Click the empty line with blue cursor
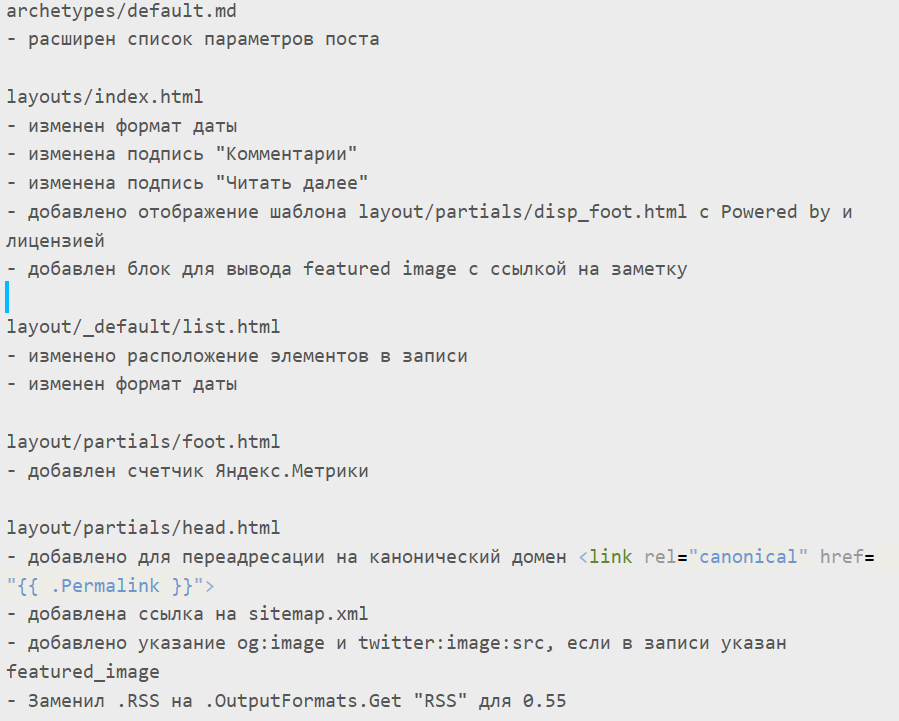Screen dimensions: 899x721 coord(7,297)
